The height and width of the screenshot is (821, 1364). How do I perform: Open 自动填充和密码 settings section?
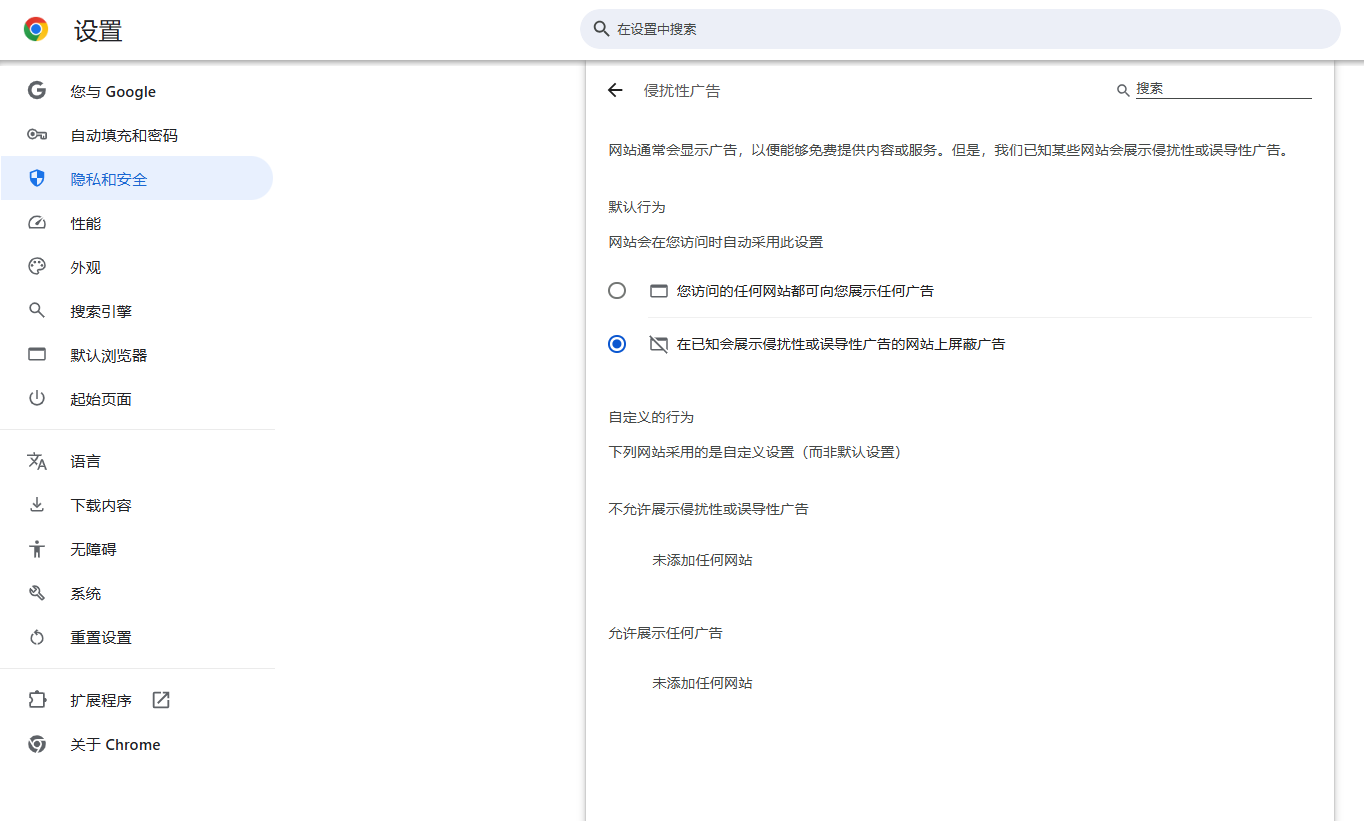tap(137, 135)
